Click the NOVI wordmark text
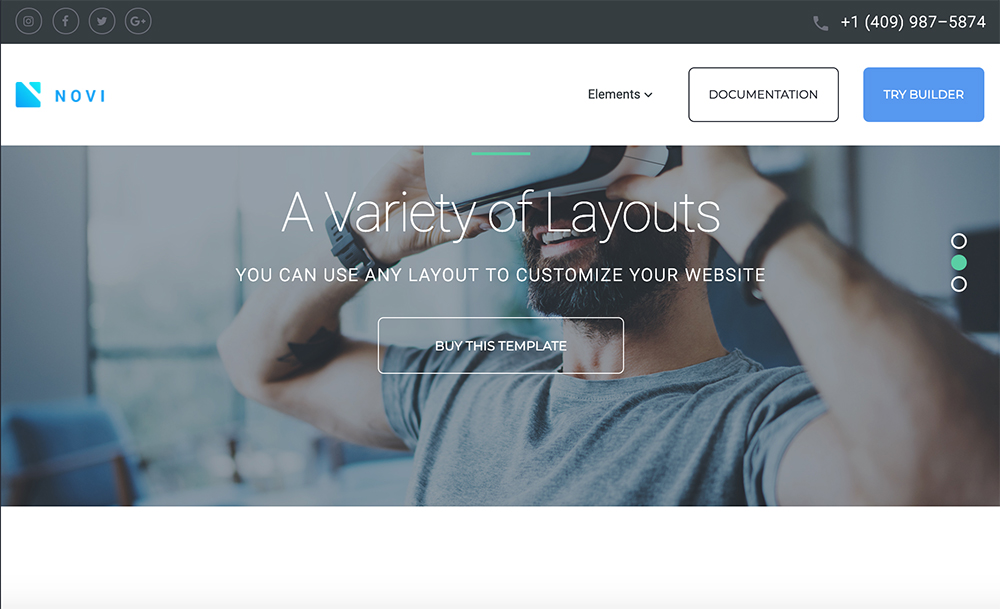The height and width of the screenshot is (609, 1000). tap(80, 96)
